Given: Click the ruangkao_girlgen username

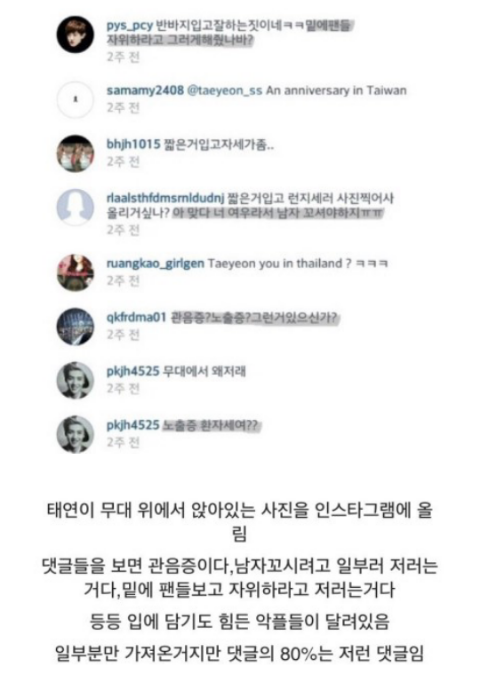Looking at the screenshot, I should click(155, 264).
